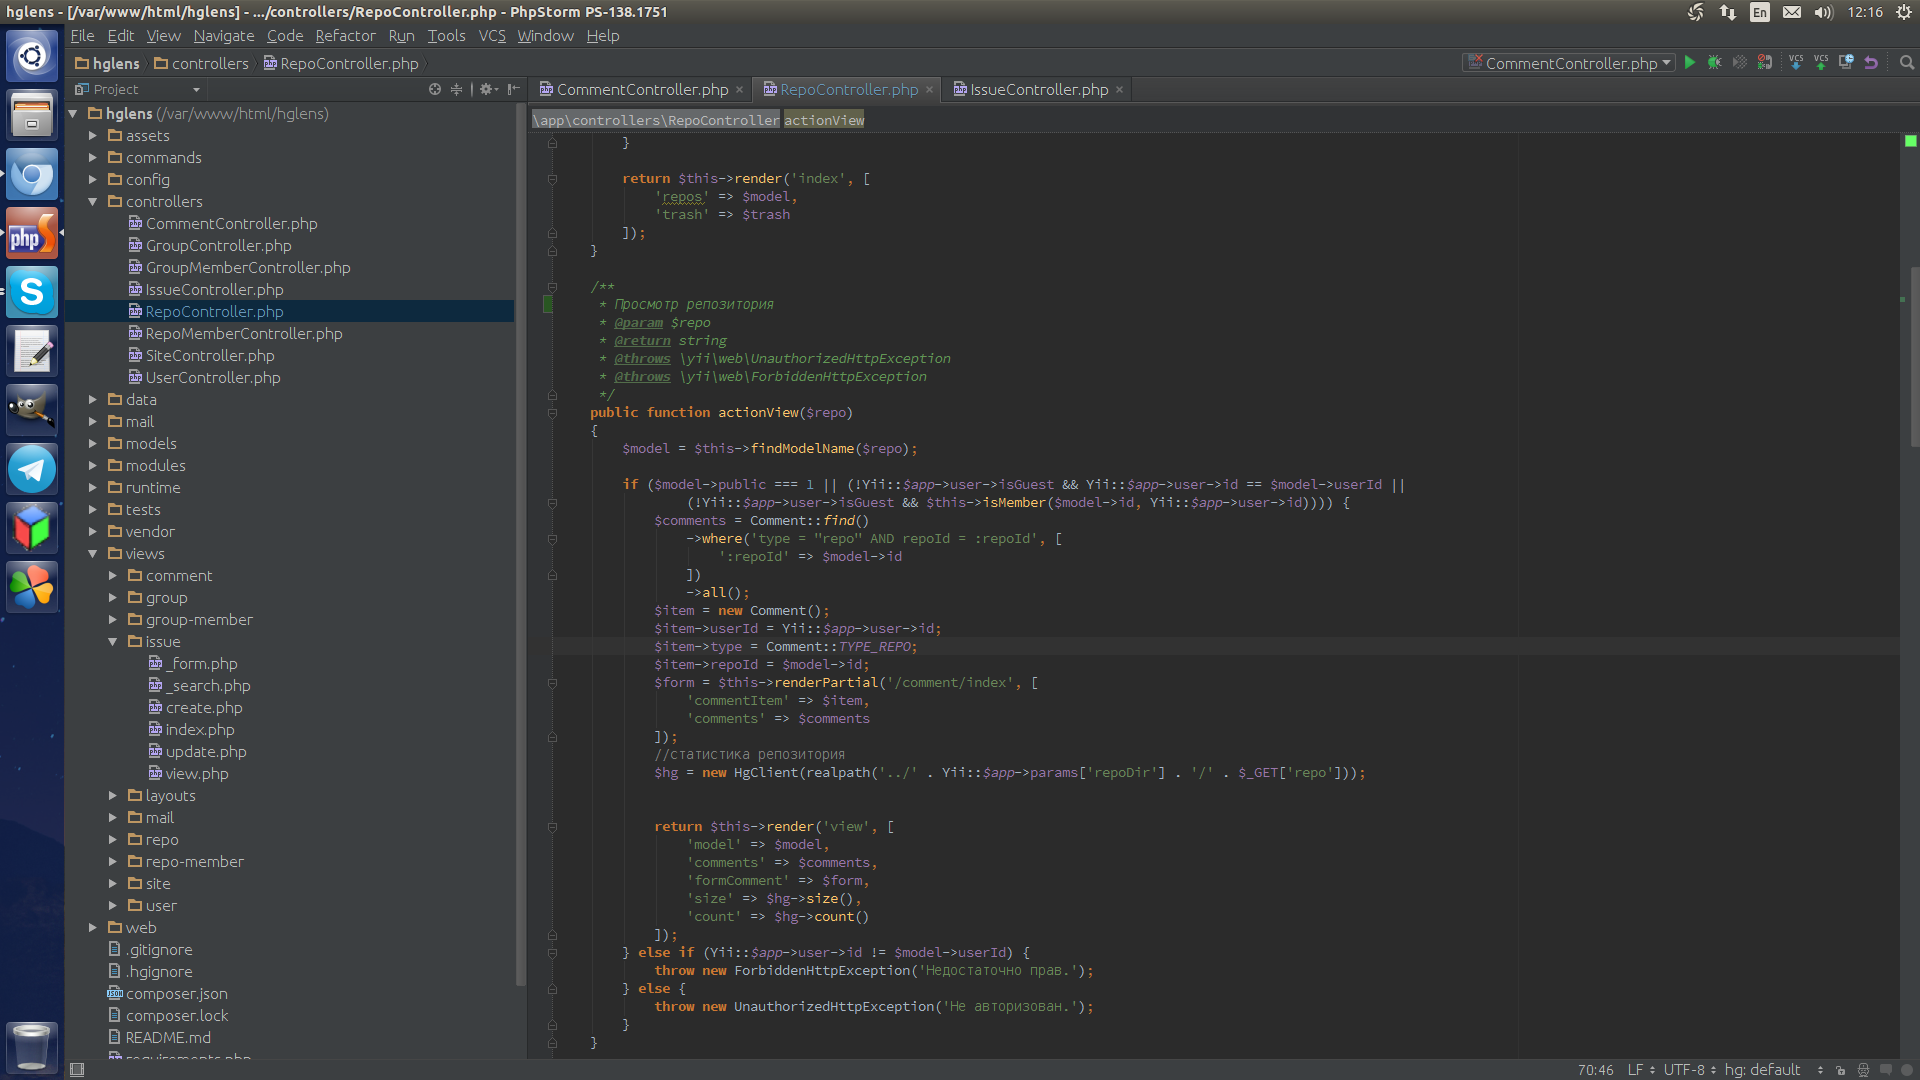Open UserController.php in the project tree
Viewport: 1920px width, 1080px height.
click(x=212, y=378)
